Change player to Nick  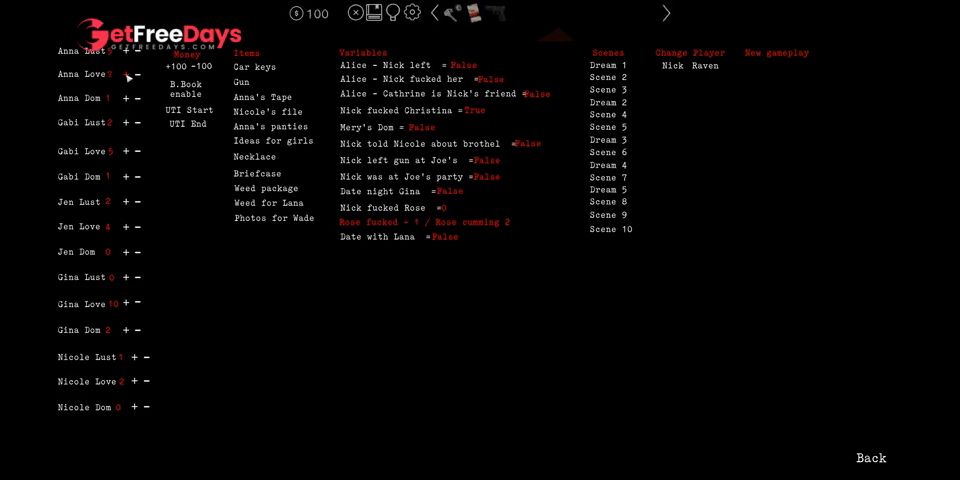pos(673,66)
